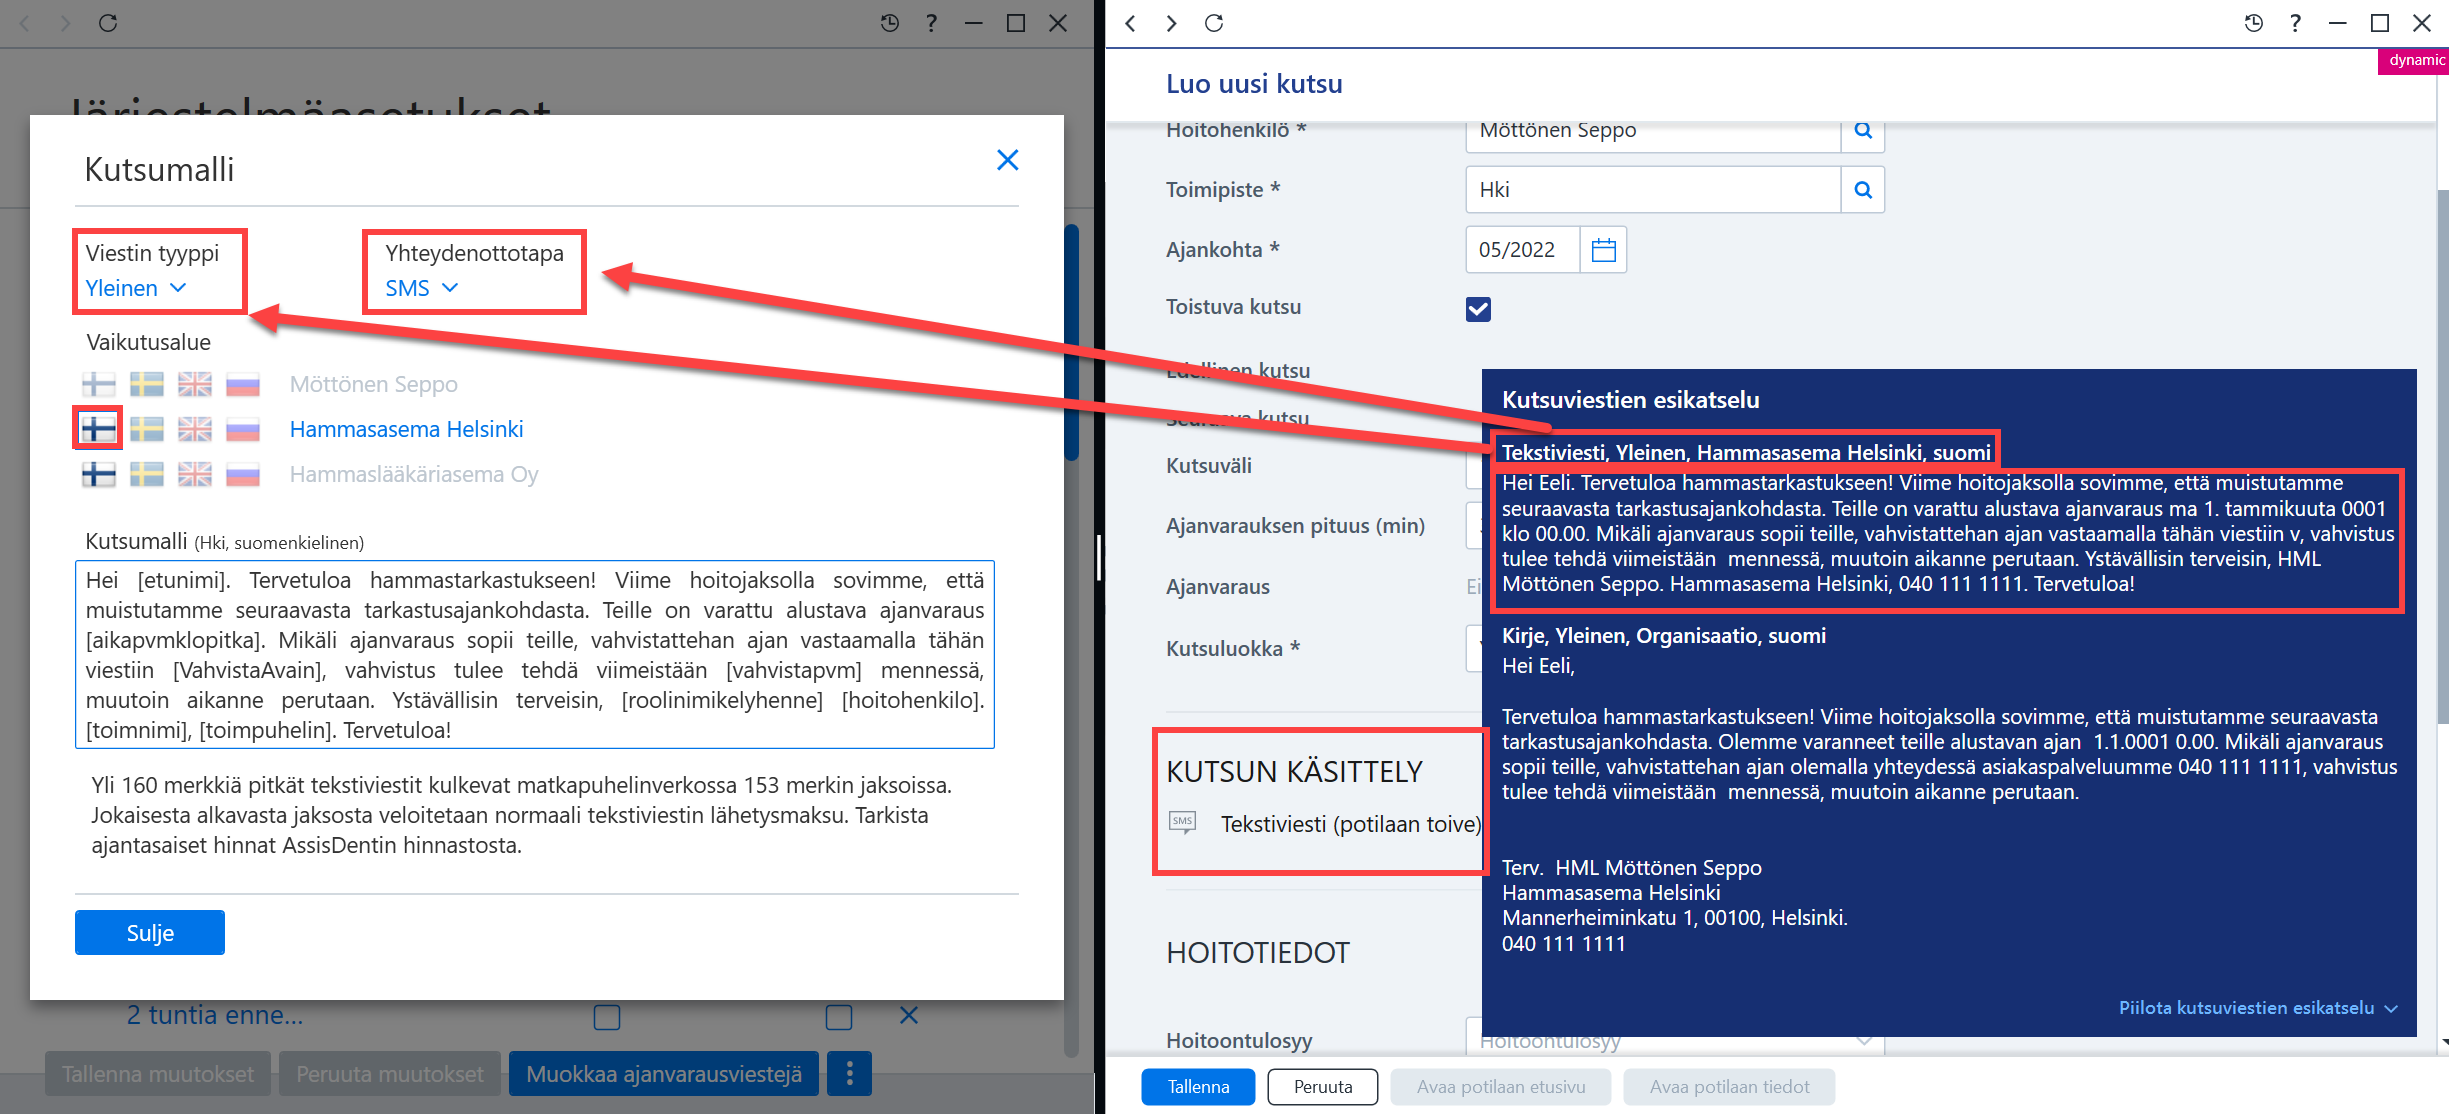This screenshot has width=2449, height=1114.
Task: Reload the right window
Action: [x=1214, y=23]
